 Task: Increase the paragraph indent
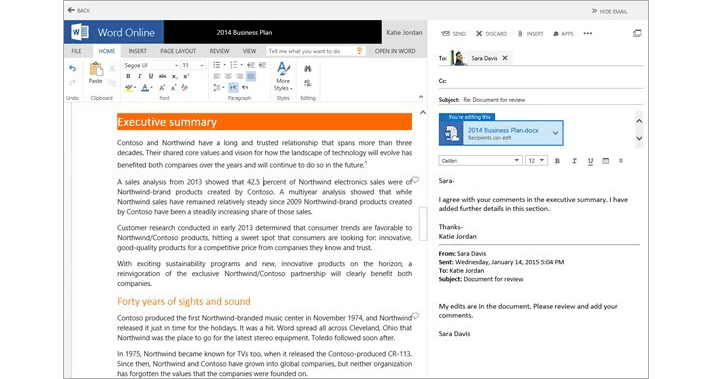[x=262, y=65]
